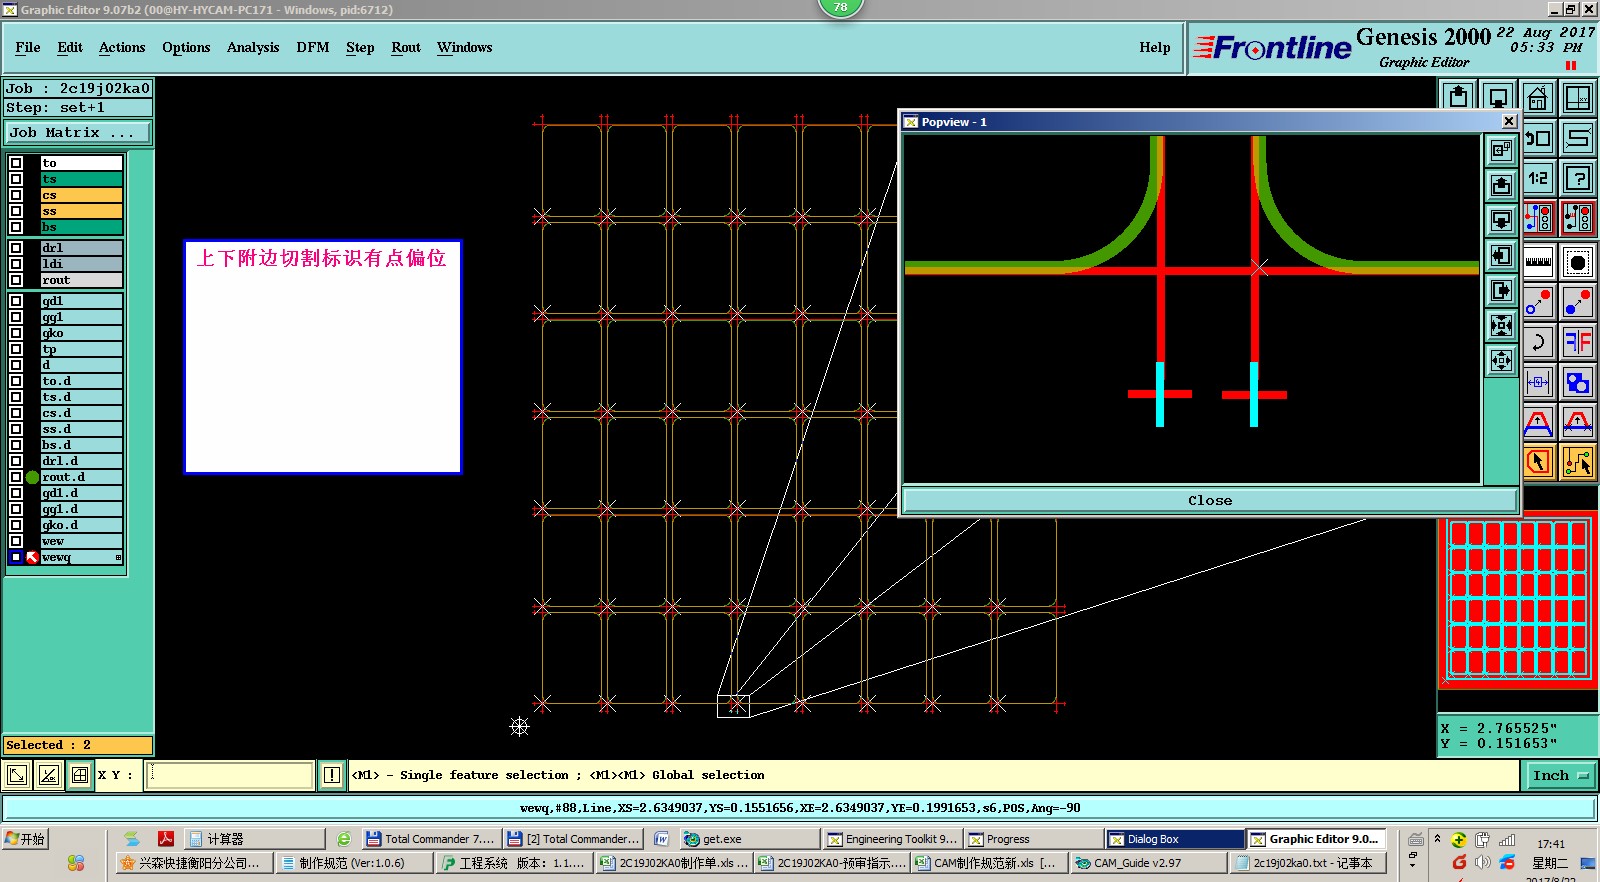Select the S-shaped snap icon
1600x882 pixels.
pyautogui.click(x=1578, y=138)
